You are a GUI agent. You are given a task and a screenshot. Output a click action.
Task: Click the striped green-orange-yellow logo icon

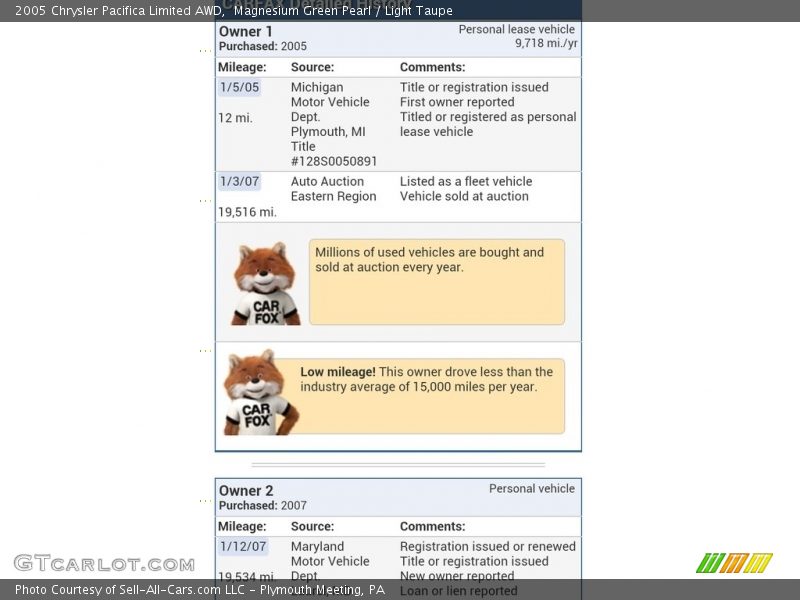[734, 563]
